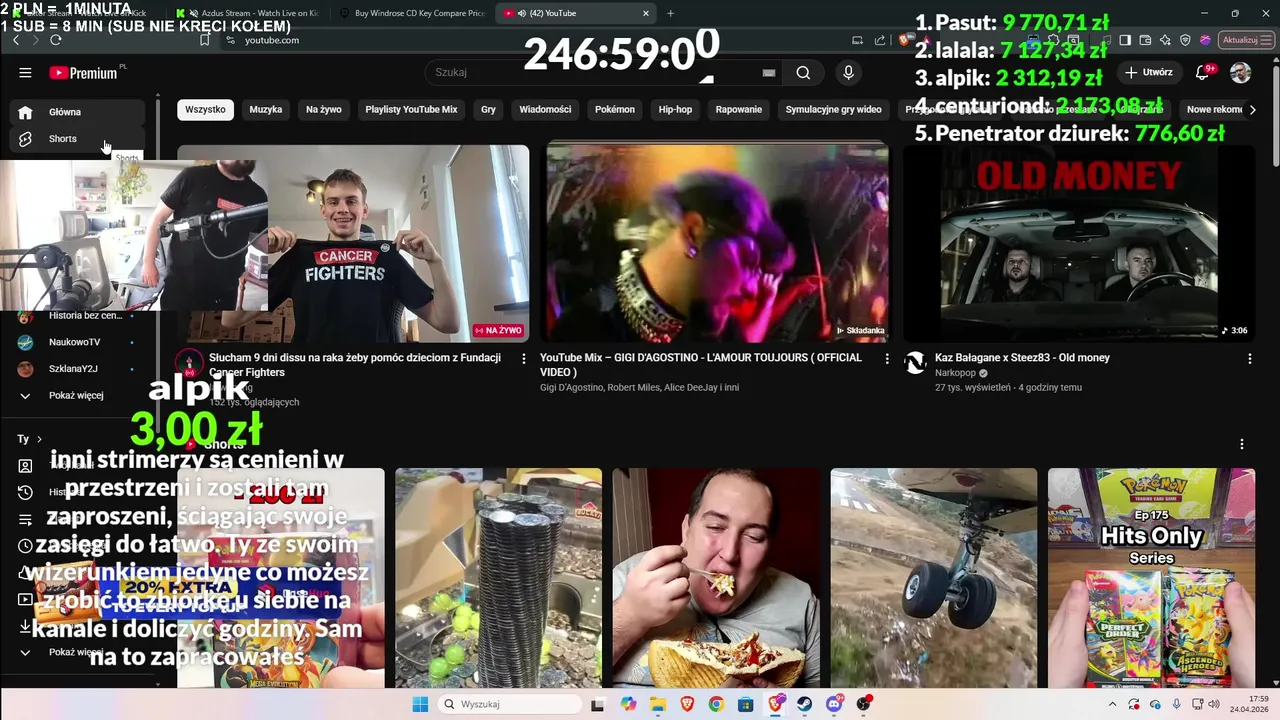The image size is (1280, 720).
Task: Open the airplane landing gear Short
Action: point(934,578)
